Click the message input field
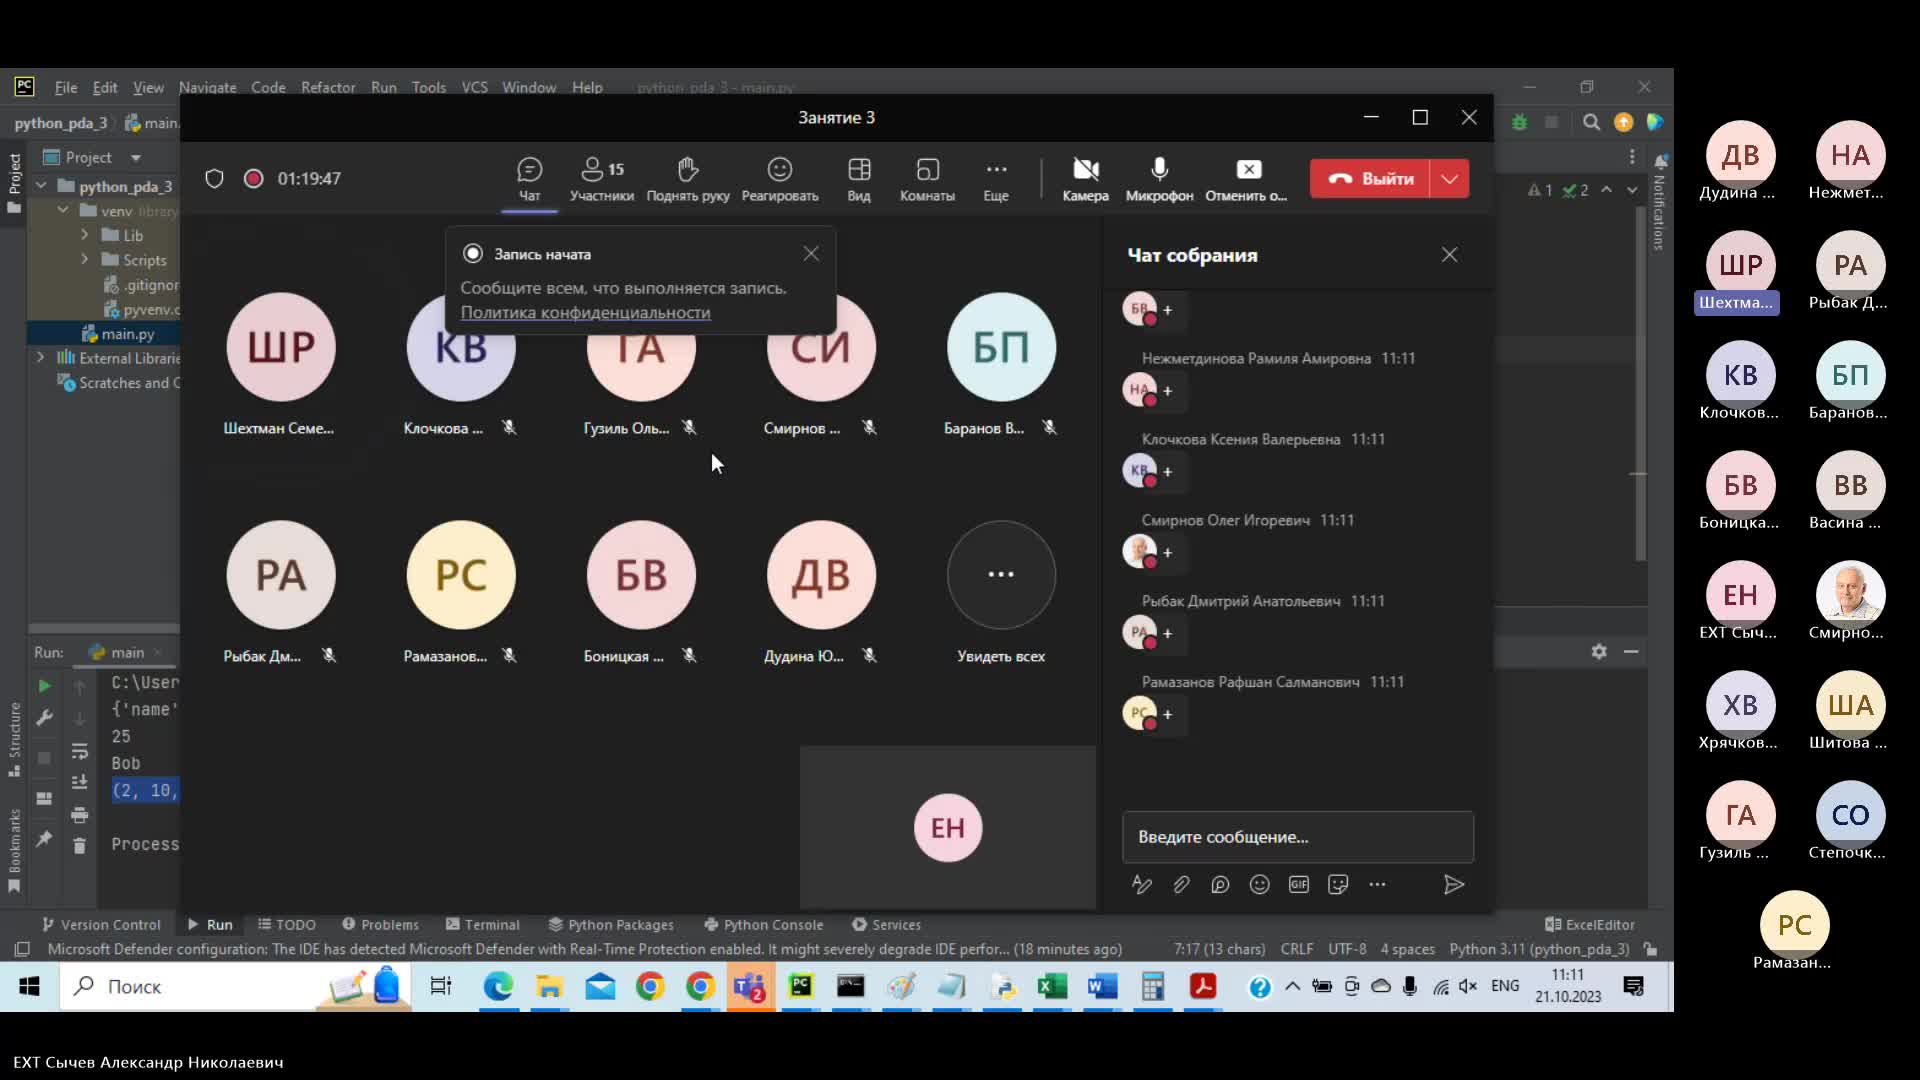This screenshot has height=1080, width=1920. pos(1298,837)
